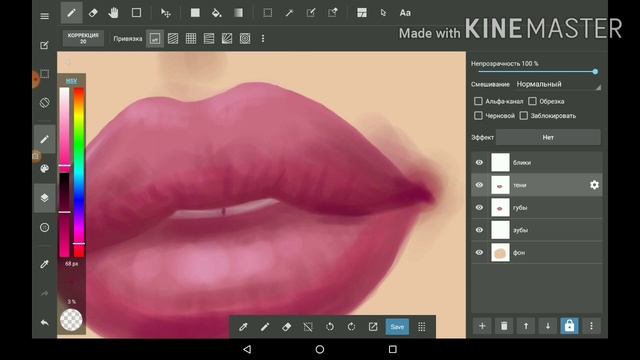
Task: Adjust the opacity Непрозрачность slider
Action: coord(536,71)
